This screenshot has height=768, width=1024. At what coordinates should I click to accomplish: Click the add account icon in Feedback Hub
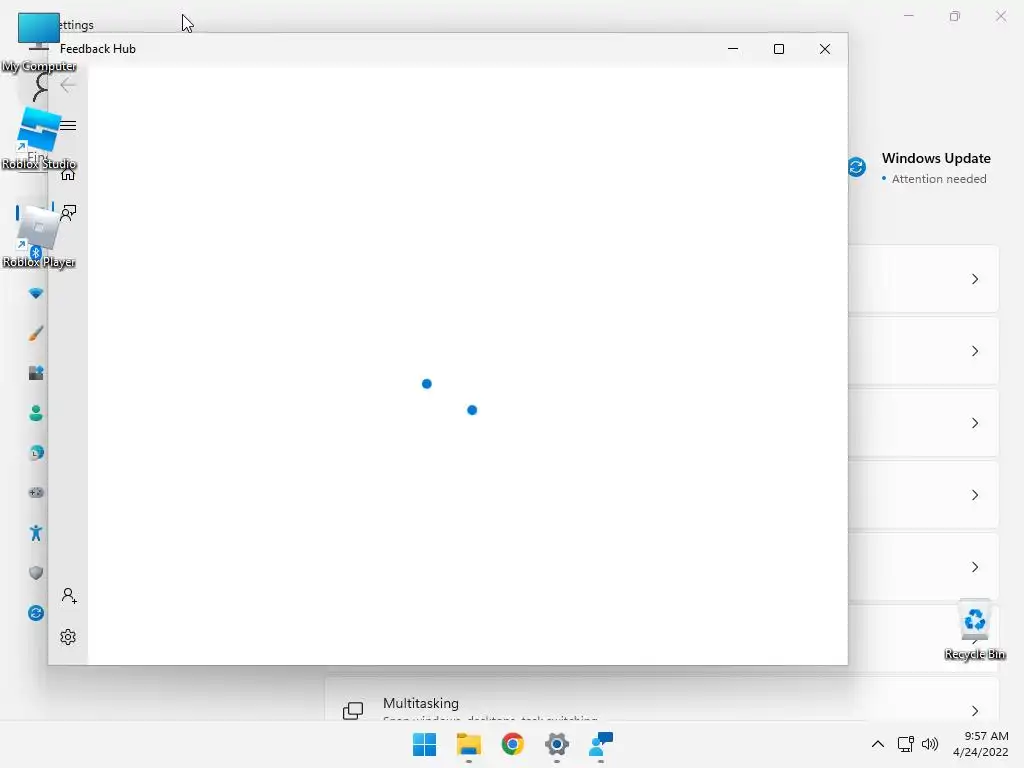click(69, 596)
